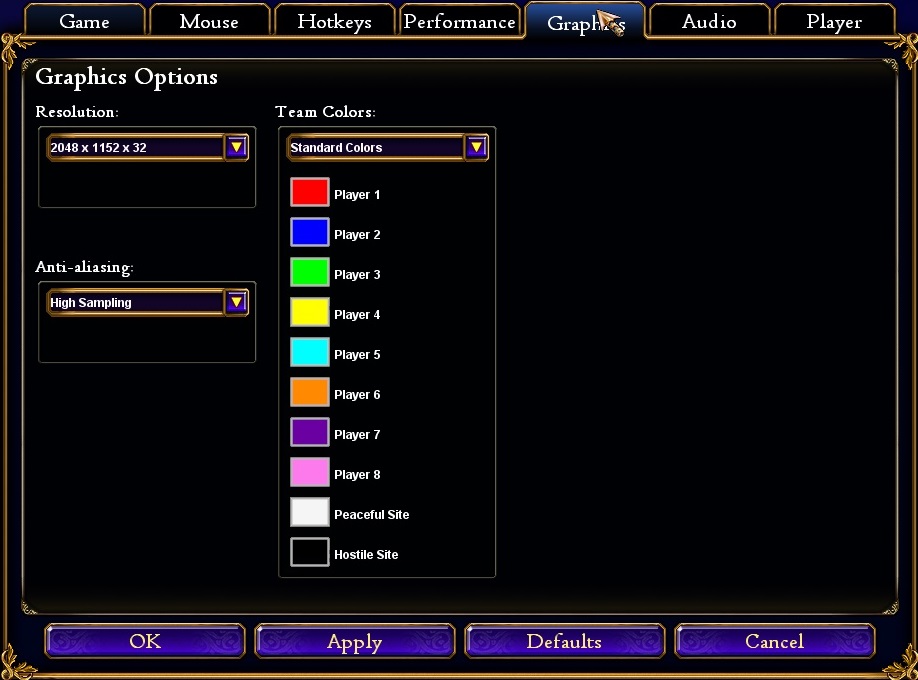This screenshot has height=680, width=918.
Task: Open the Hotkeys tab
Action: point(334,21)
